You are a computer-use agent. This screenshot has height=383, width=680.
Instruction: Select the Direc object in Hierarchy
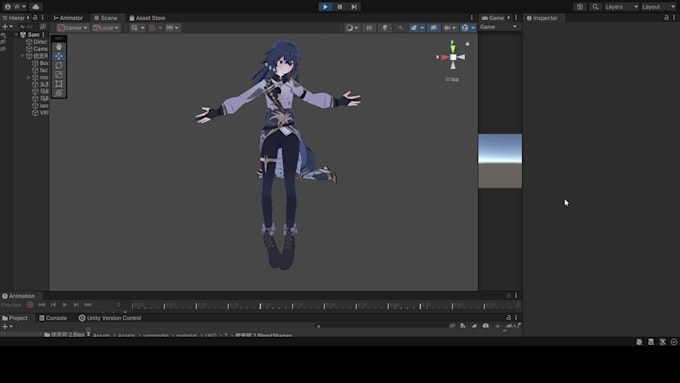point(37,42)
